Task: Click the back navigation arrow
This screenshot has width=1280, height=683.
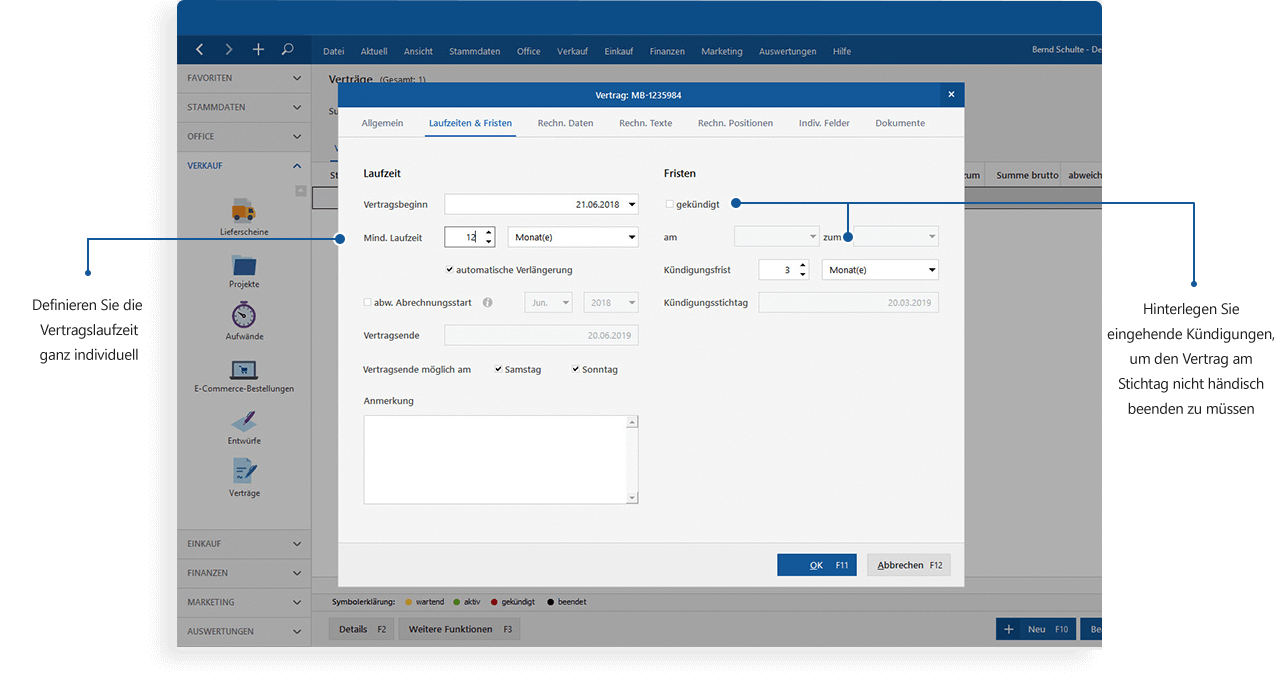Action: tap(200, 49)
